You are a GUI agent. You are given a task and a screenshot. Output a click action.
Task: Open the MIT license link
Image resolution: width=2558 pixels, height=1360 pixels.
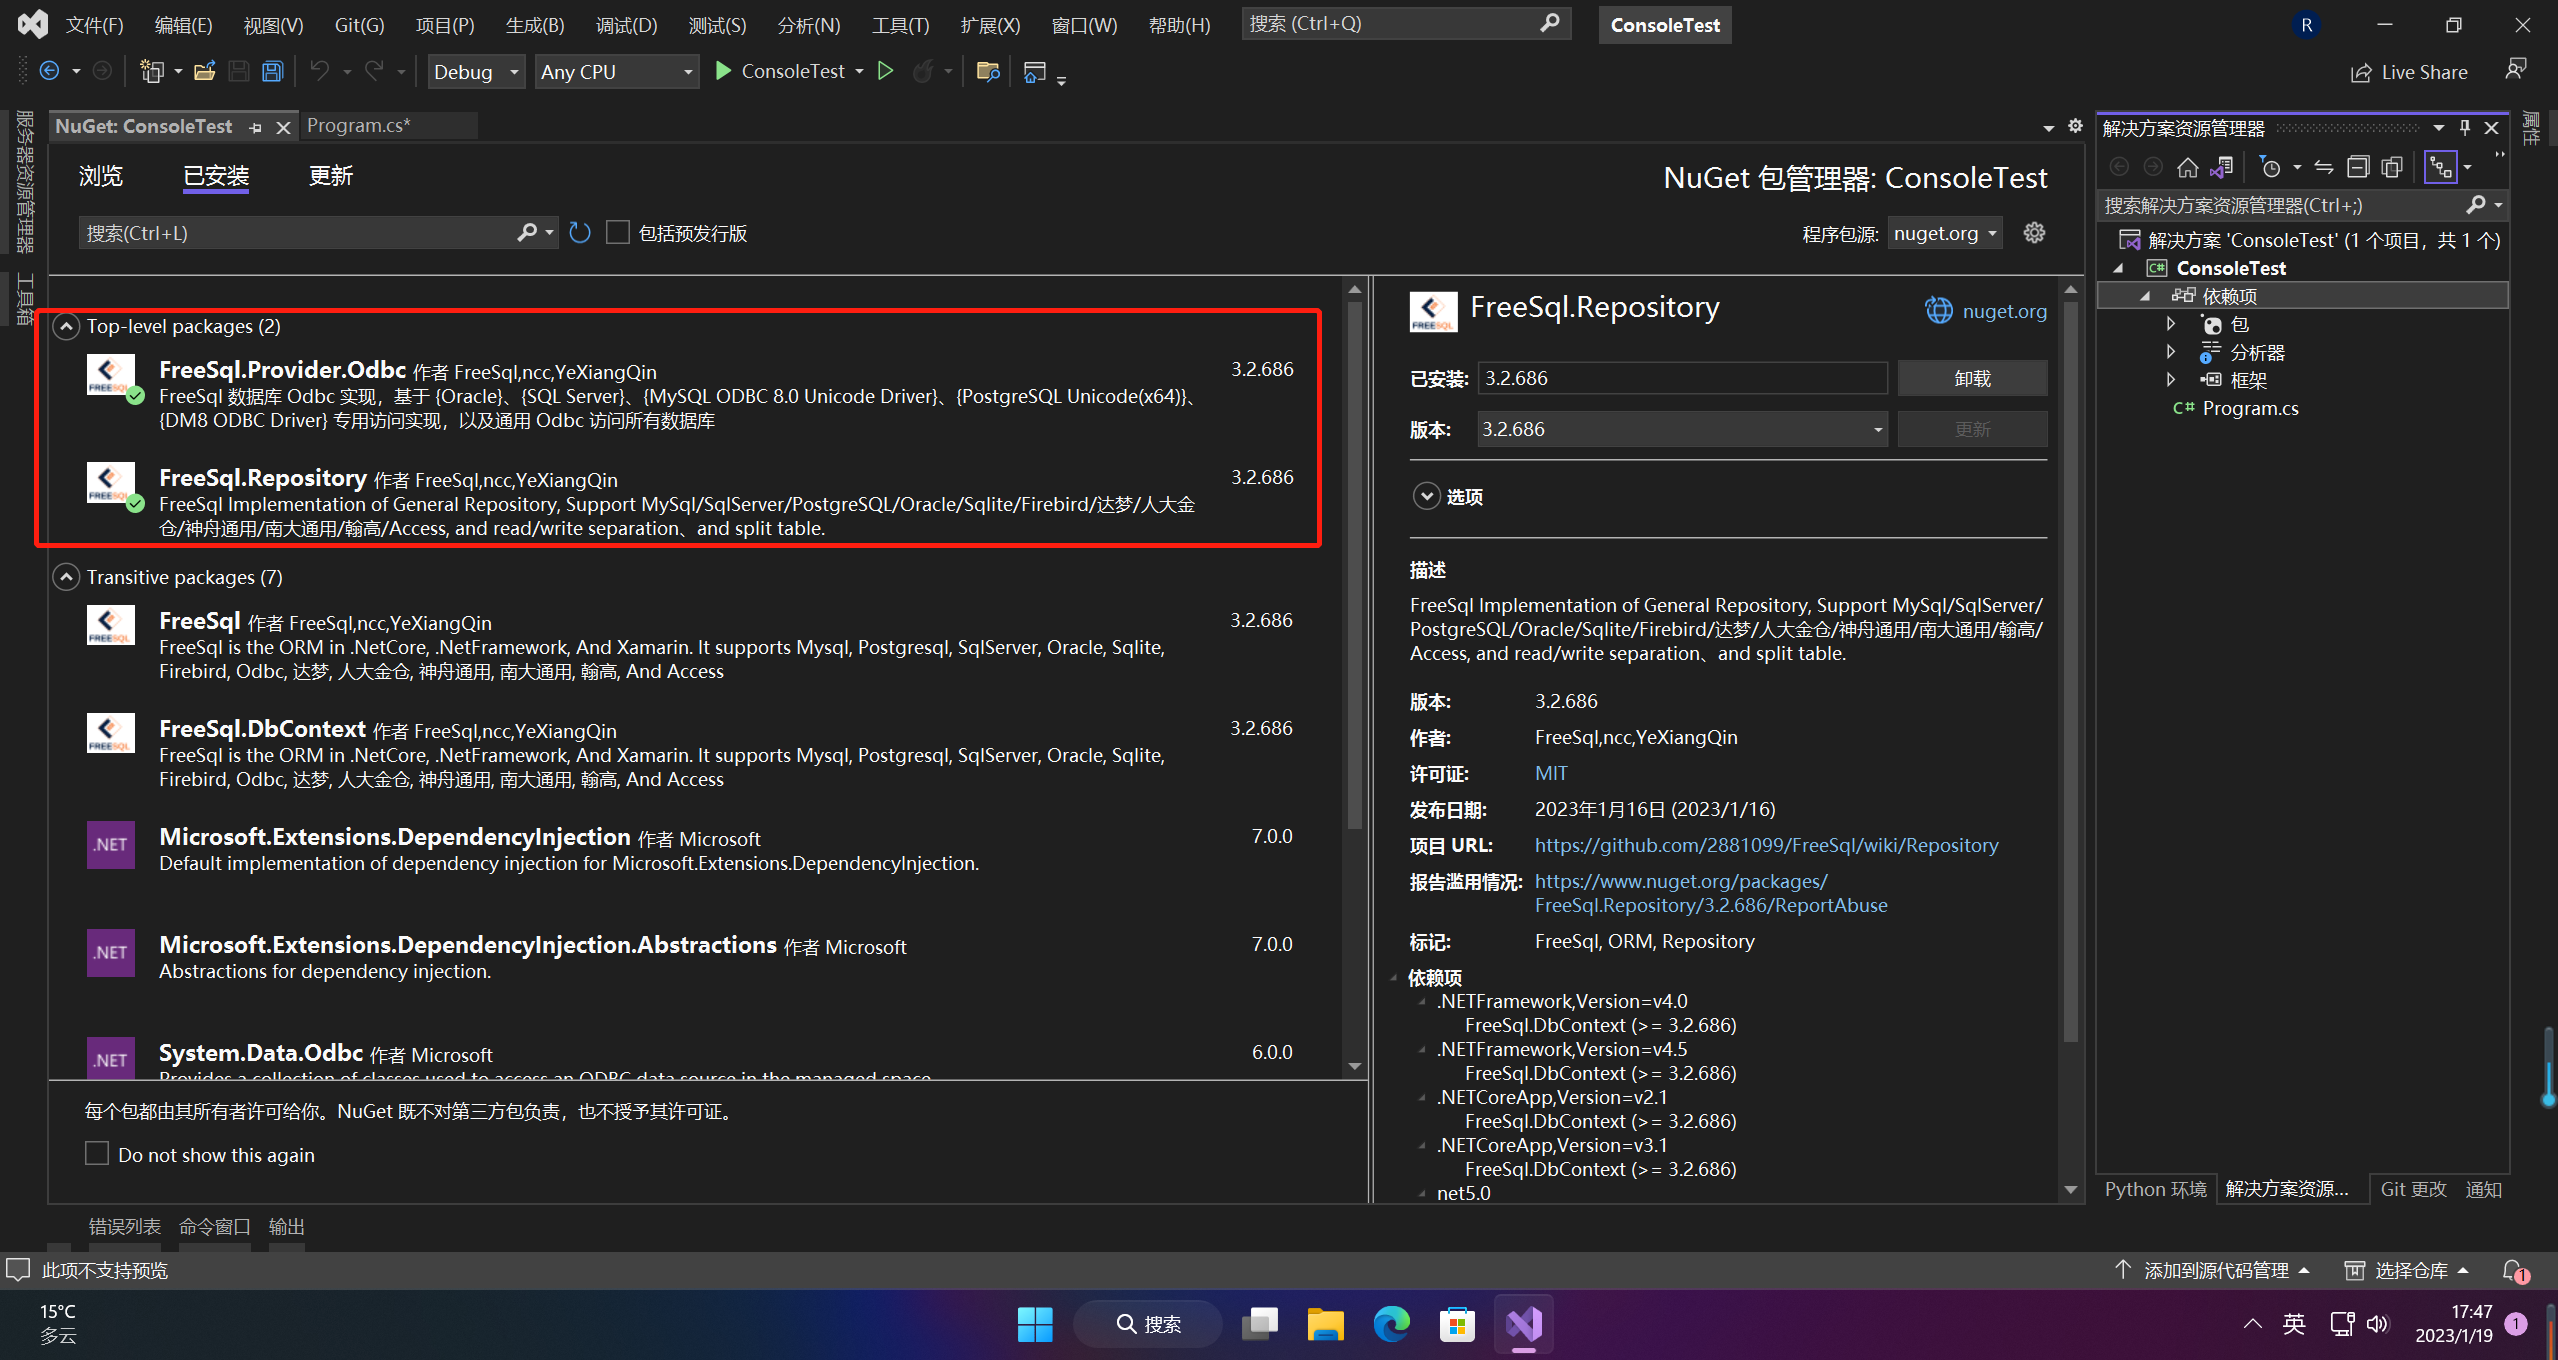click(1551, 773)
